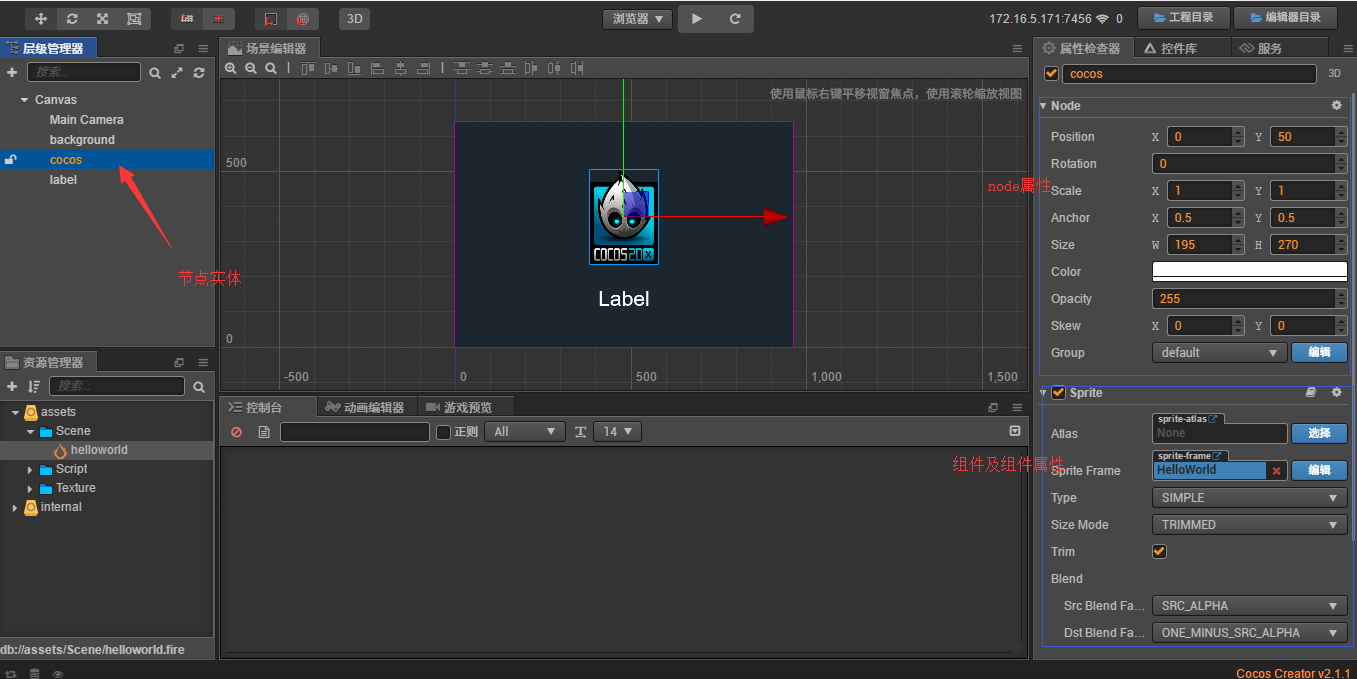1357x679 pixels.
Task: Align nodes to vertical center
Action: [x=331, y=68]
